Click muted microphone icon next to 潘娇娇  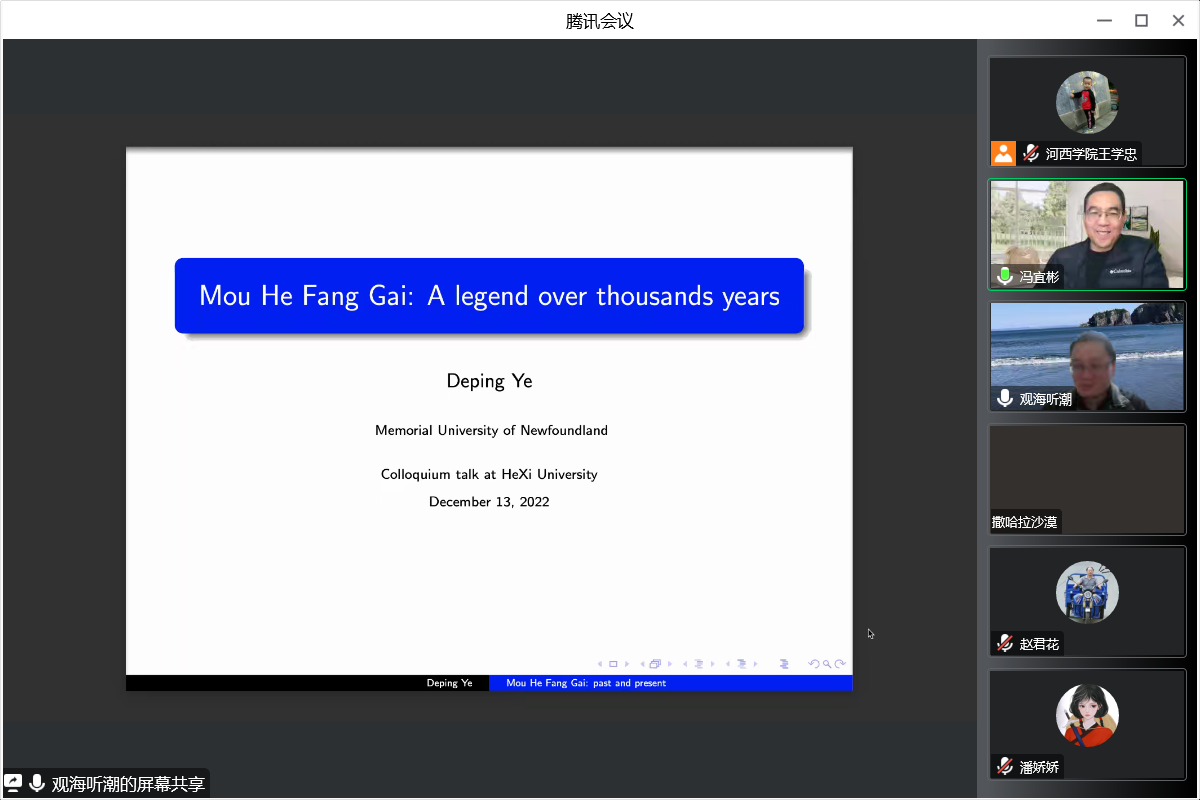1005,767
